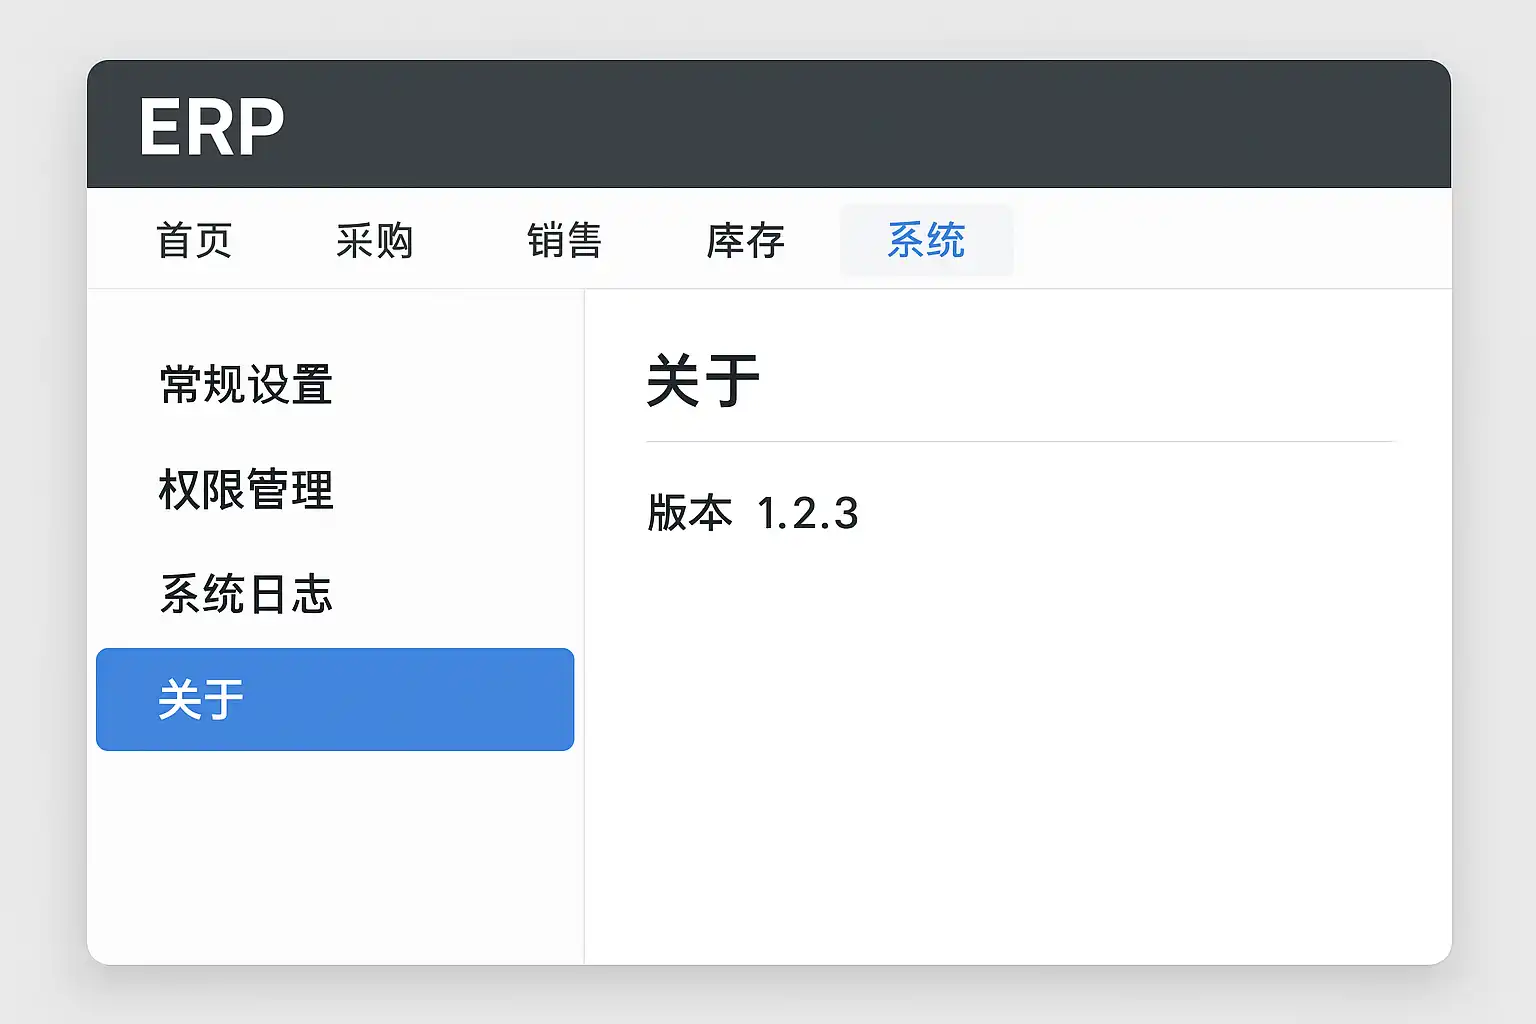Click the 关于 page heading
The height and width of the screenshot is (1024, 1536).
(x=703, y=381)
